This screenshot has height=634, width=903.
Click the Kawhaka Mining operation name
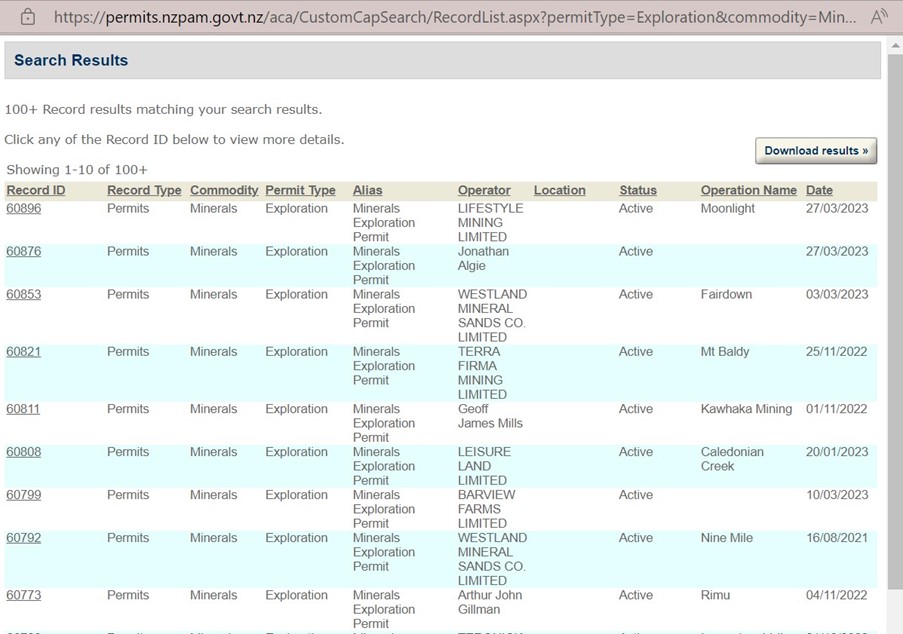click(746, 409)
